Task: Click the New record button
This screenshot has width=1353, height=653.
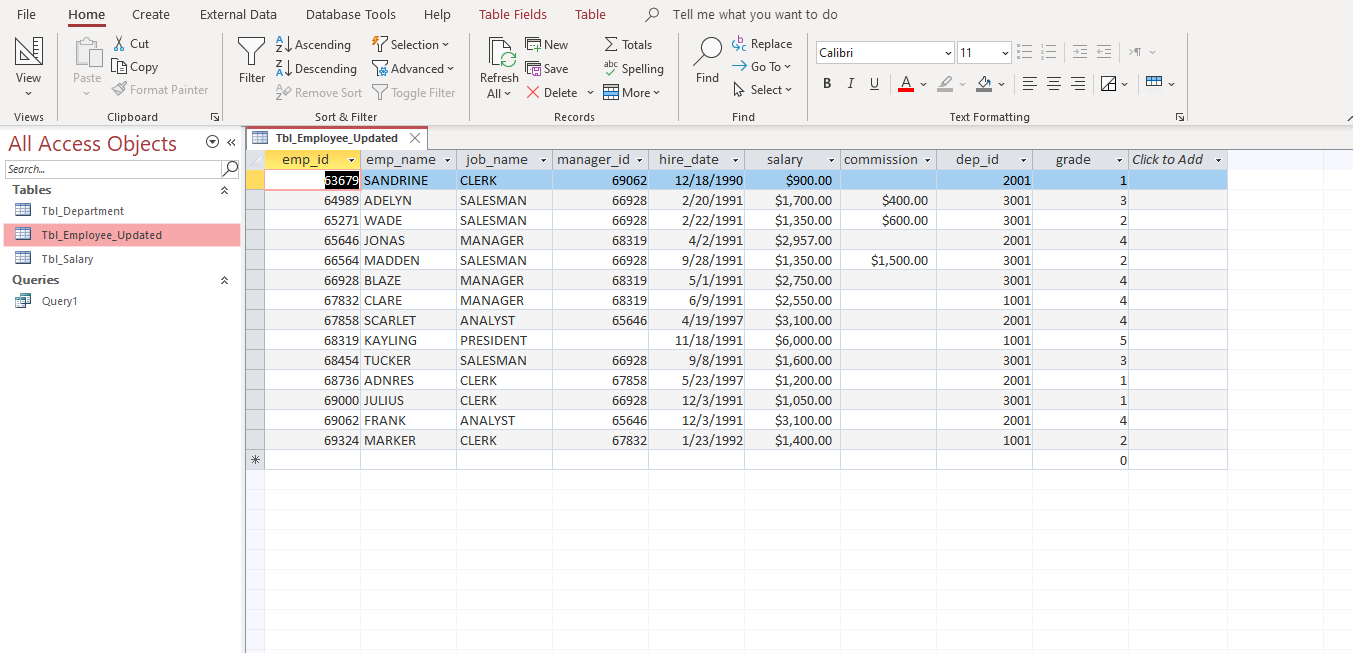Action: coord(546,44)
